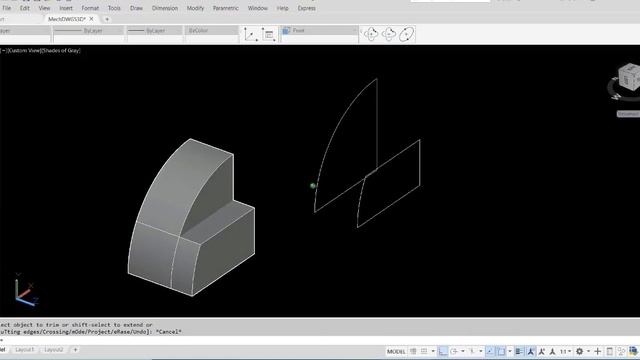
Task: Click the isolate objects icon
Action: tap(621, 351)
